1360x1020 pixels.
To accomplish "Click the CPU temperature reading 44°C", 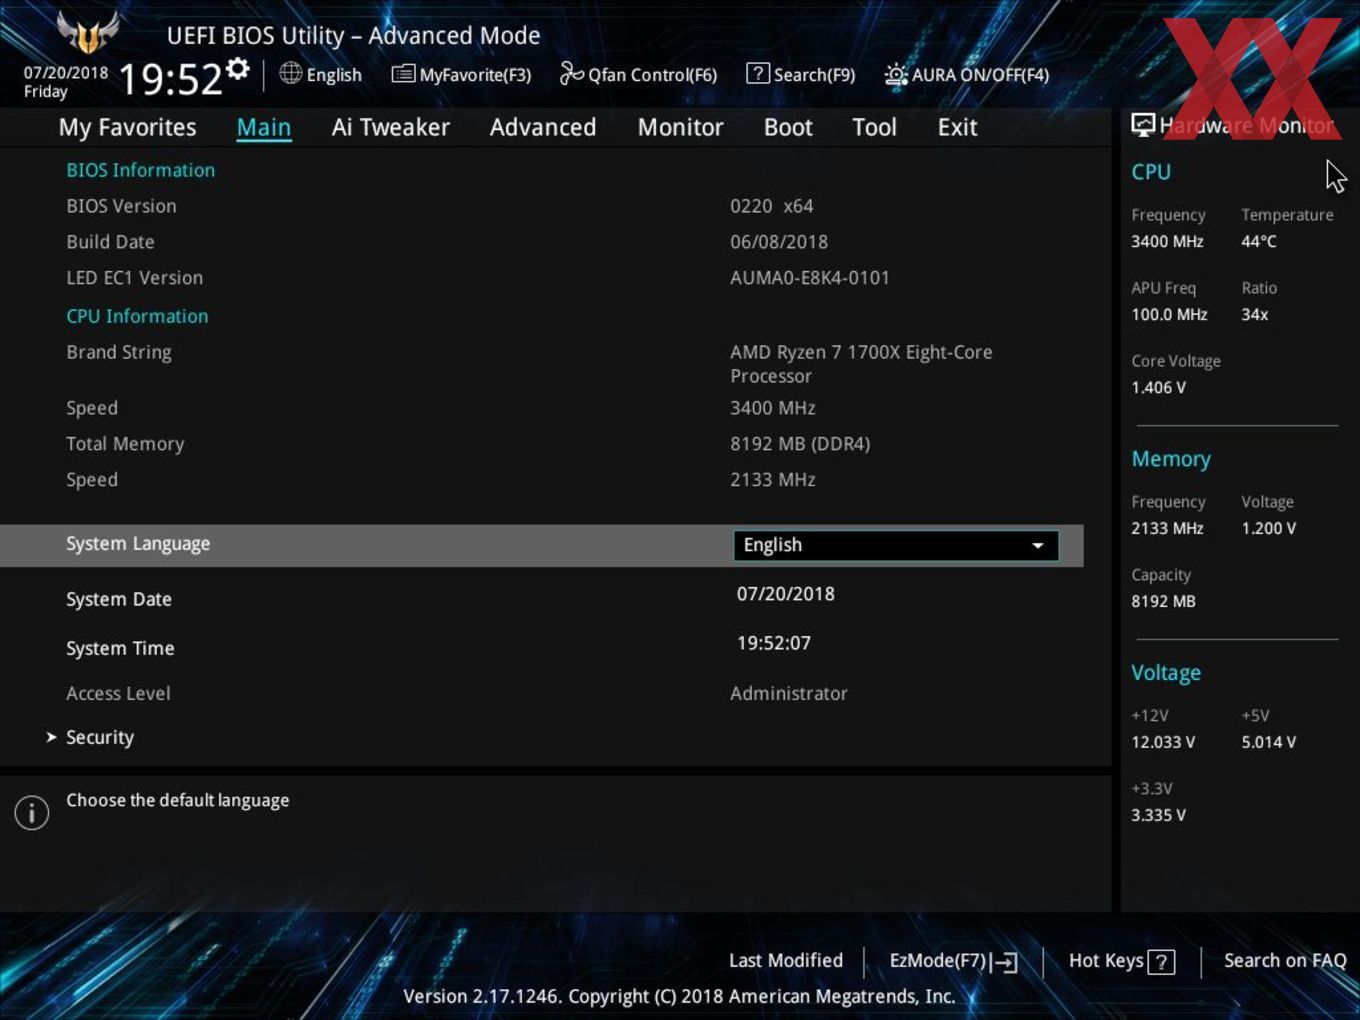I will (1259, 241).
